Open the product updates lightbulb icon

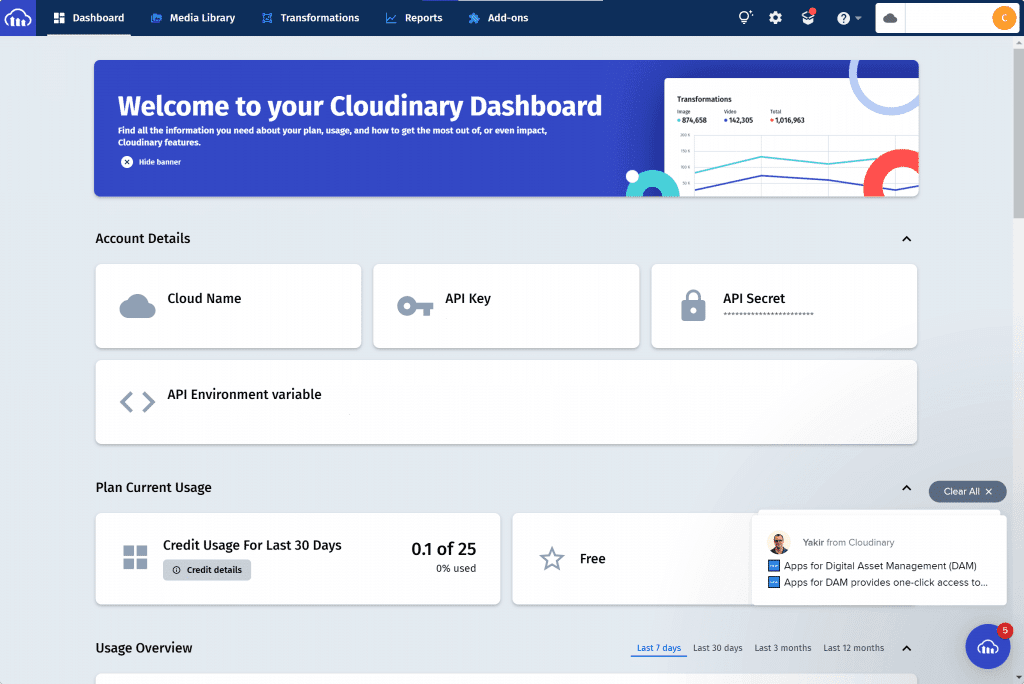pos(745,17)
